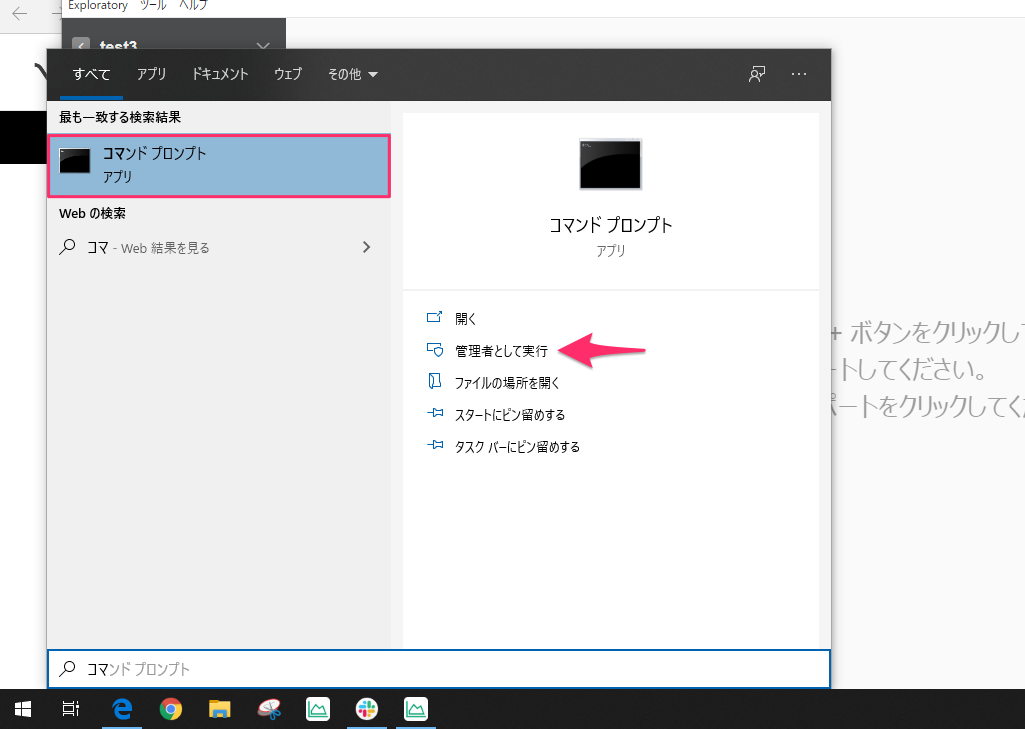Click the feedback icon in search header

[x=757, y=74]
